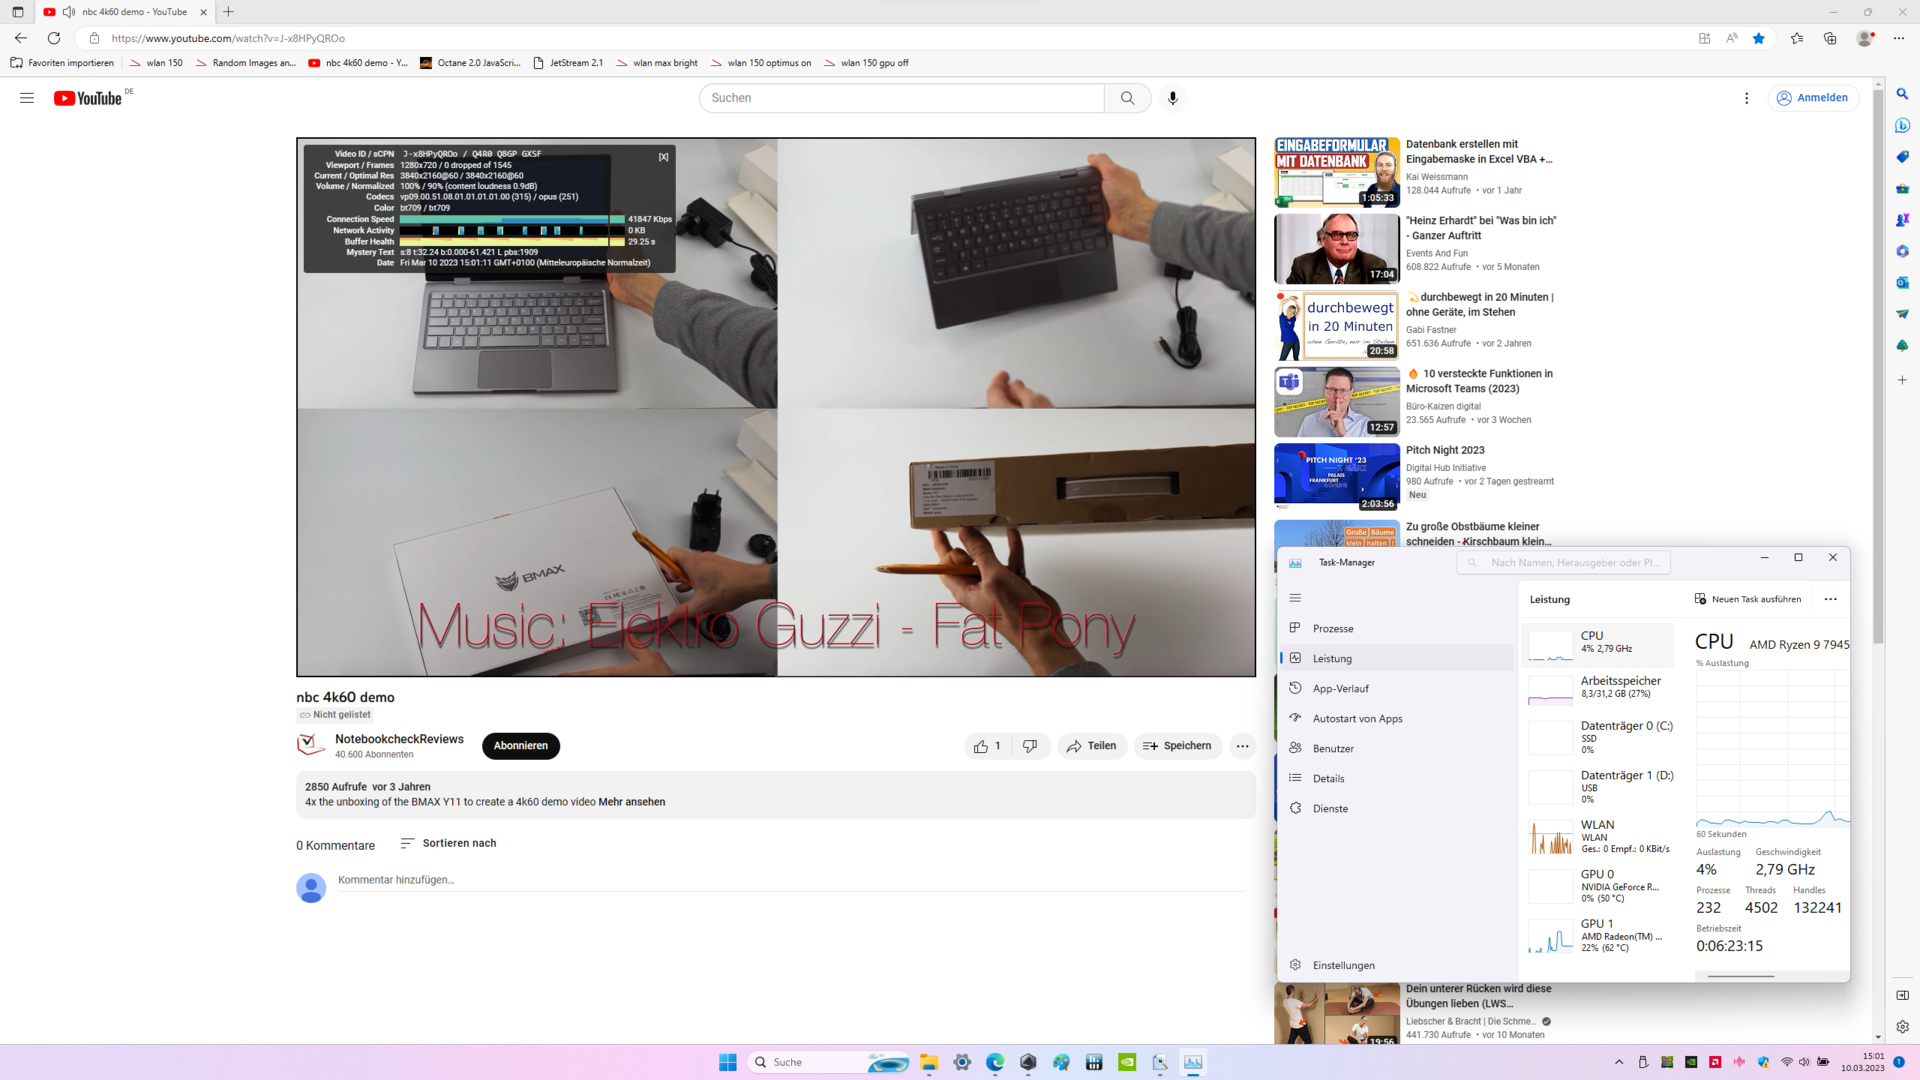Select GPU 1 AMD Radeon performance graph
Image resolution: width=1920 pixels, height=1080 pixels.
[1550, 936]
